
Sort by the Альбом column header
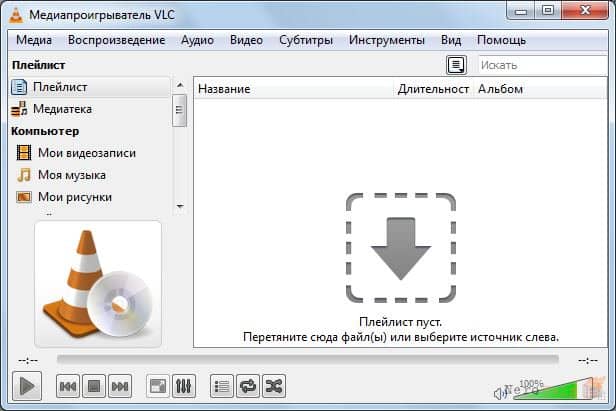point(541,89)
